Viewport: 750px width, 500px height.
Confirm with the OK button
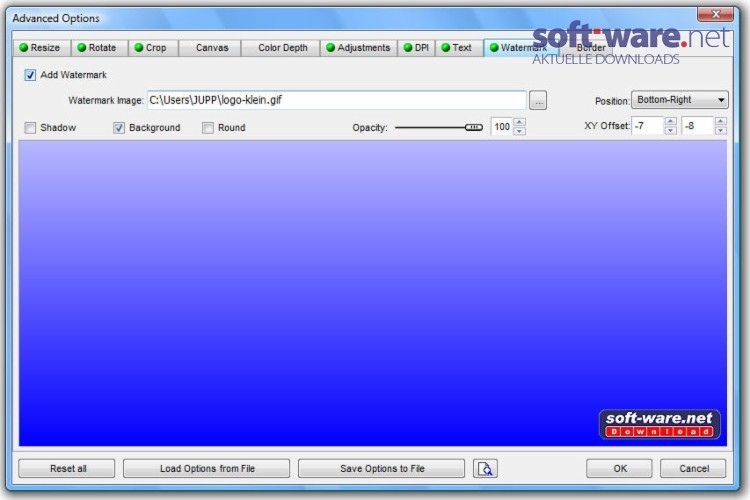tap(619, 468)
